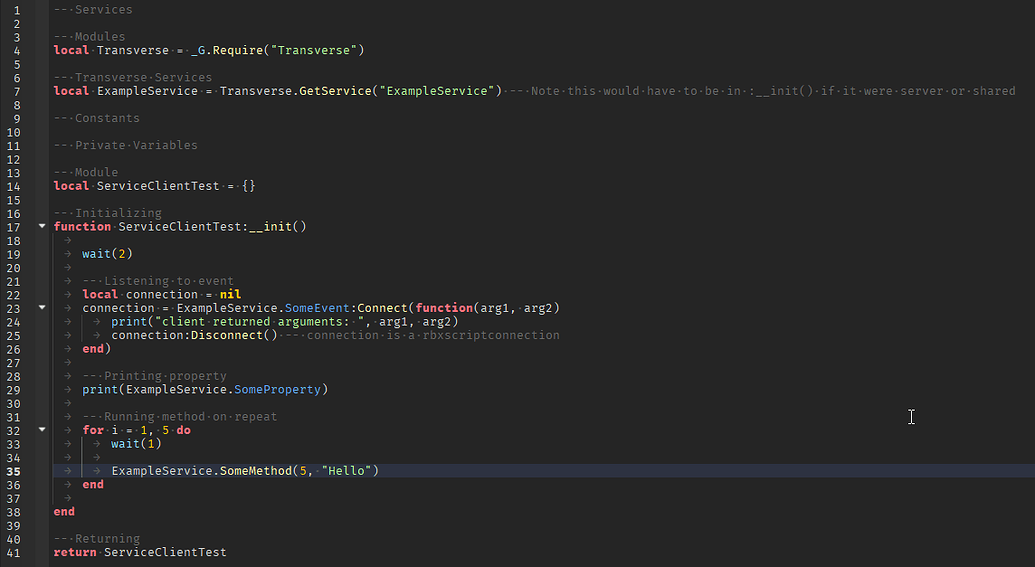
Task: Click "Connect" on line 23
Action: [x=382, y=308]
